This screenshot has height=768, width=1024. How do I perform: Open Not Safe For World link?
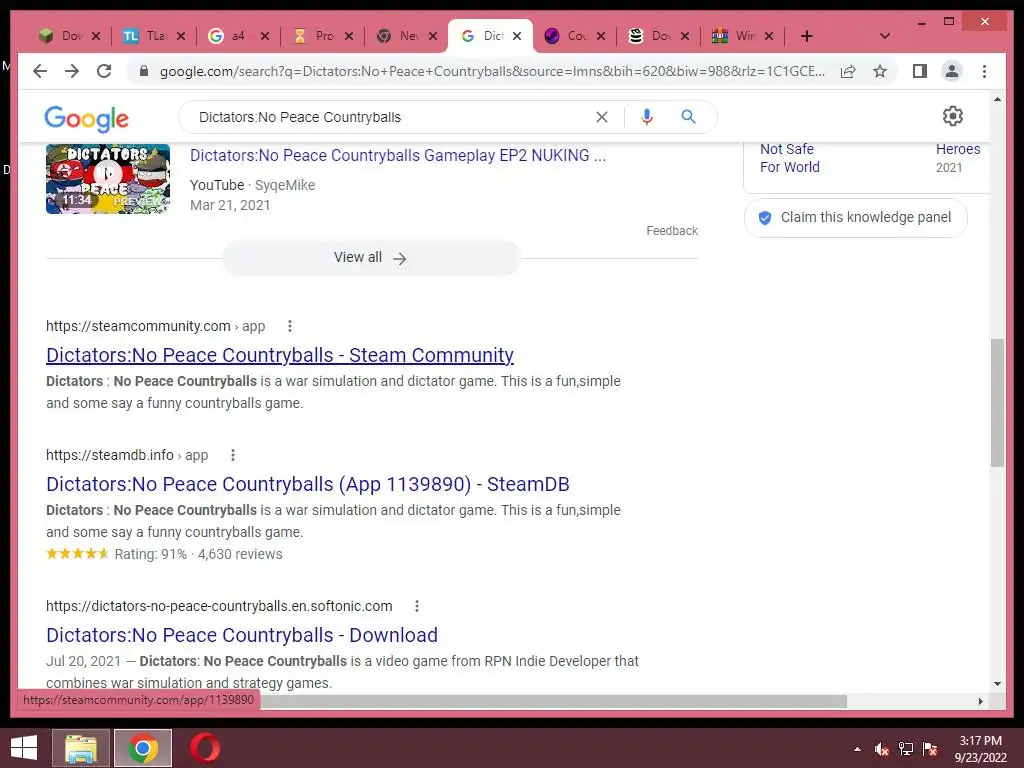tap(789, 158)
